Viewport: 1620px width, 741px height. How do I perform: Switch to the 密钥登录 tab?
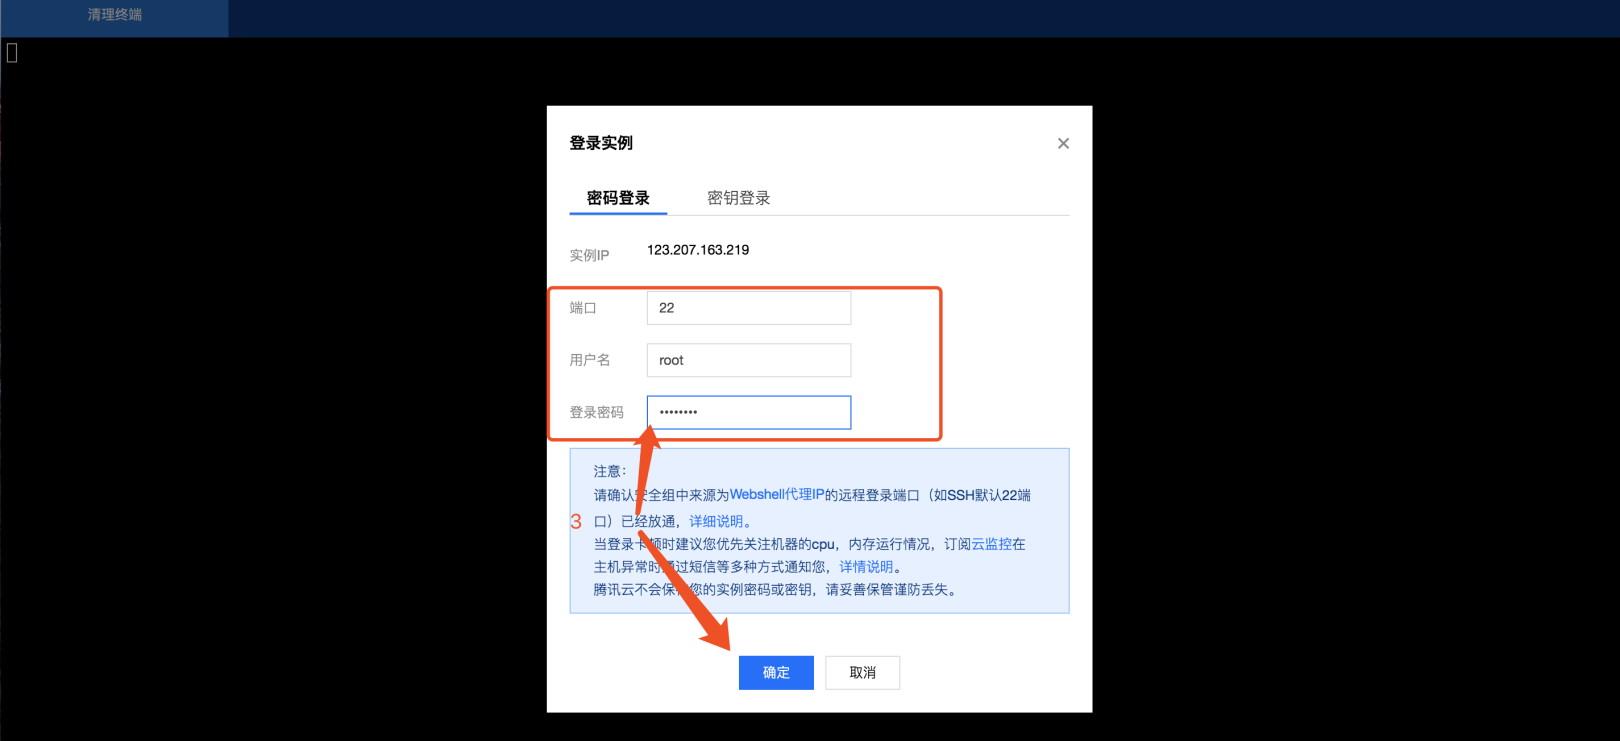point(738,198)
